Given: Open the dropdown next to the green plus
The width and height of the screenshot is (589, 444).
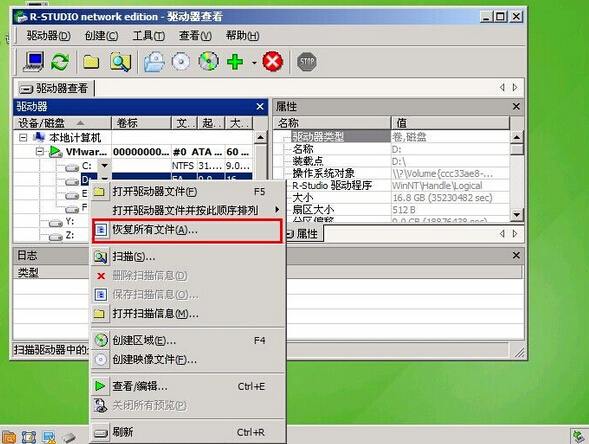Looking at the screenshot, I should pos(254,63).
